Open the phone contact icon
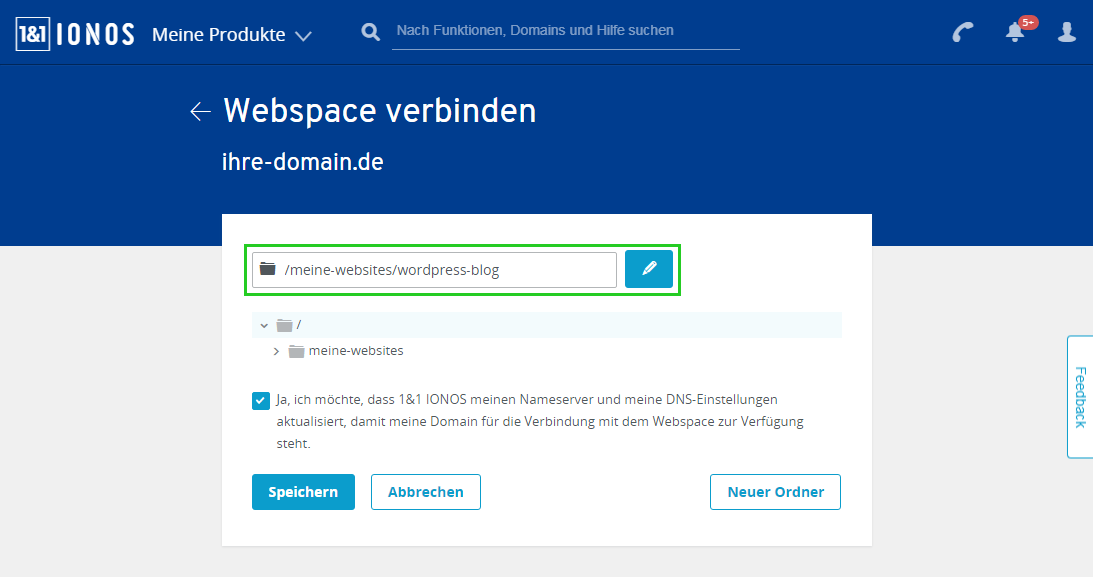The height and width of the screenshot is (577, 1093). click(963, 32)
